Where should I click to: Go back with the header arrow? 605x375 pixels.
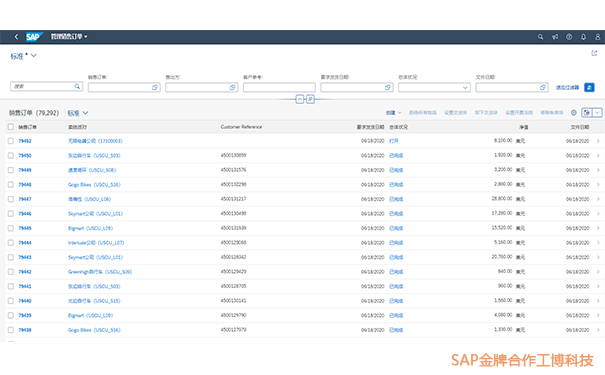(x=16, y=37)
